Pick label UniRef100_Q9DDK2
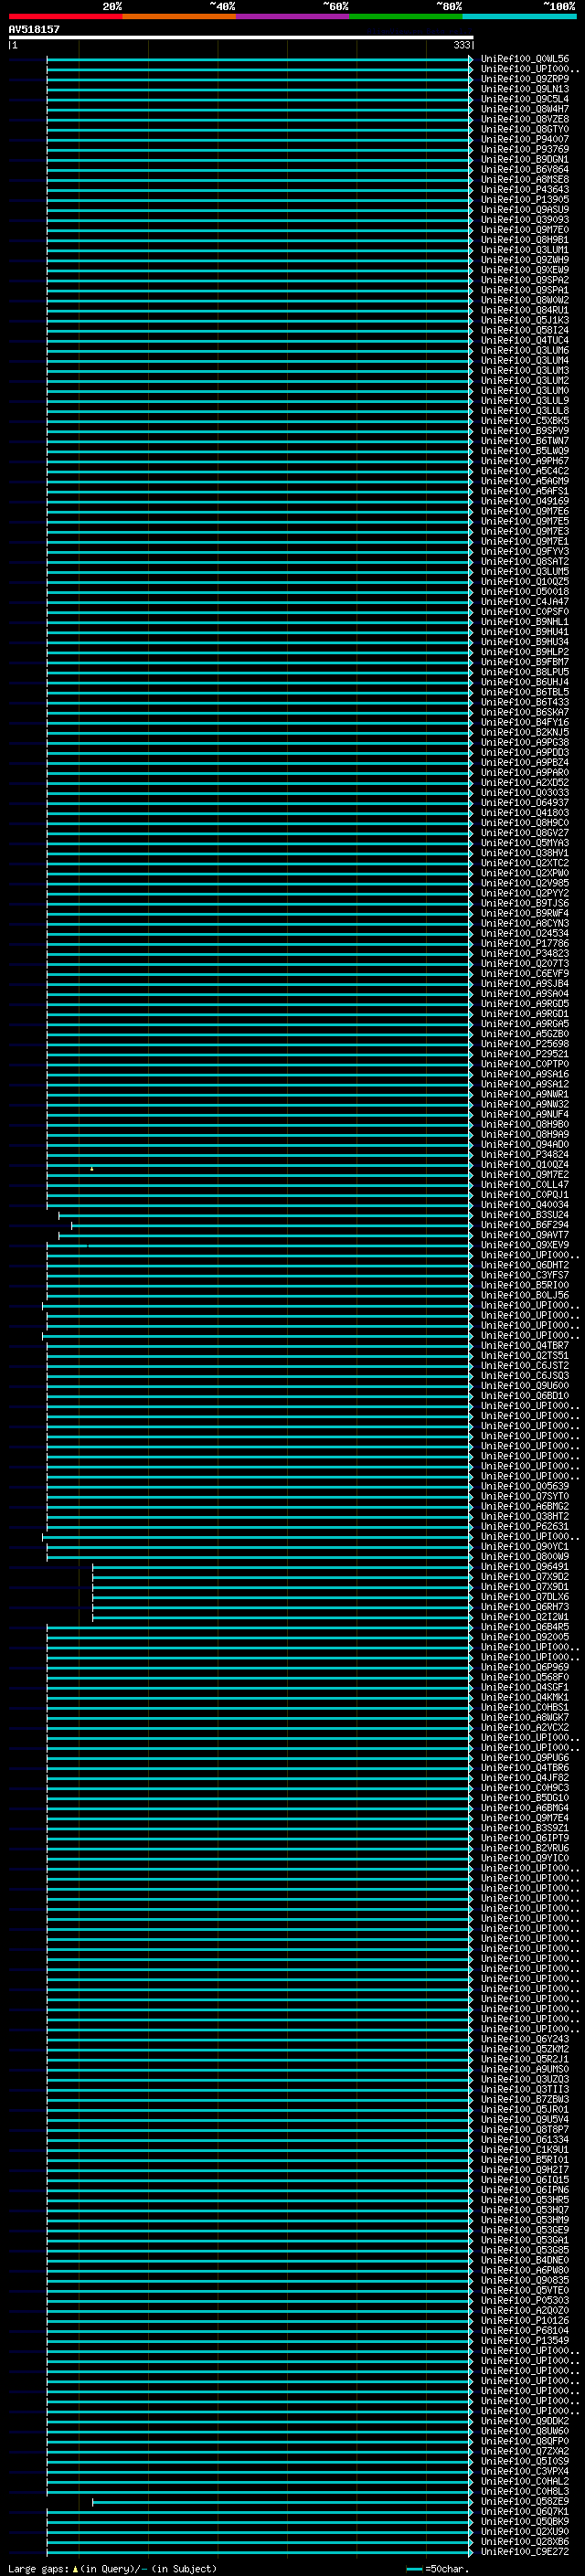This screenshot has height=2576, width=585. (525, 2420)
